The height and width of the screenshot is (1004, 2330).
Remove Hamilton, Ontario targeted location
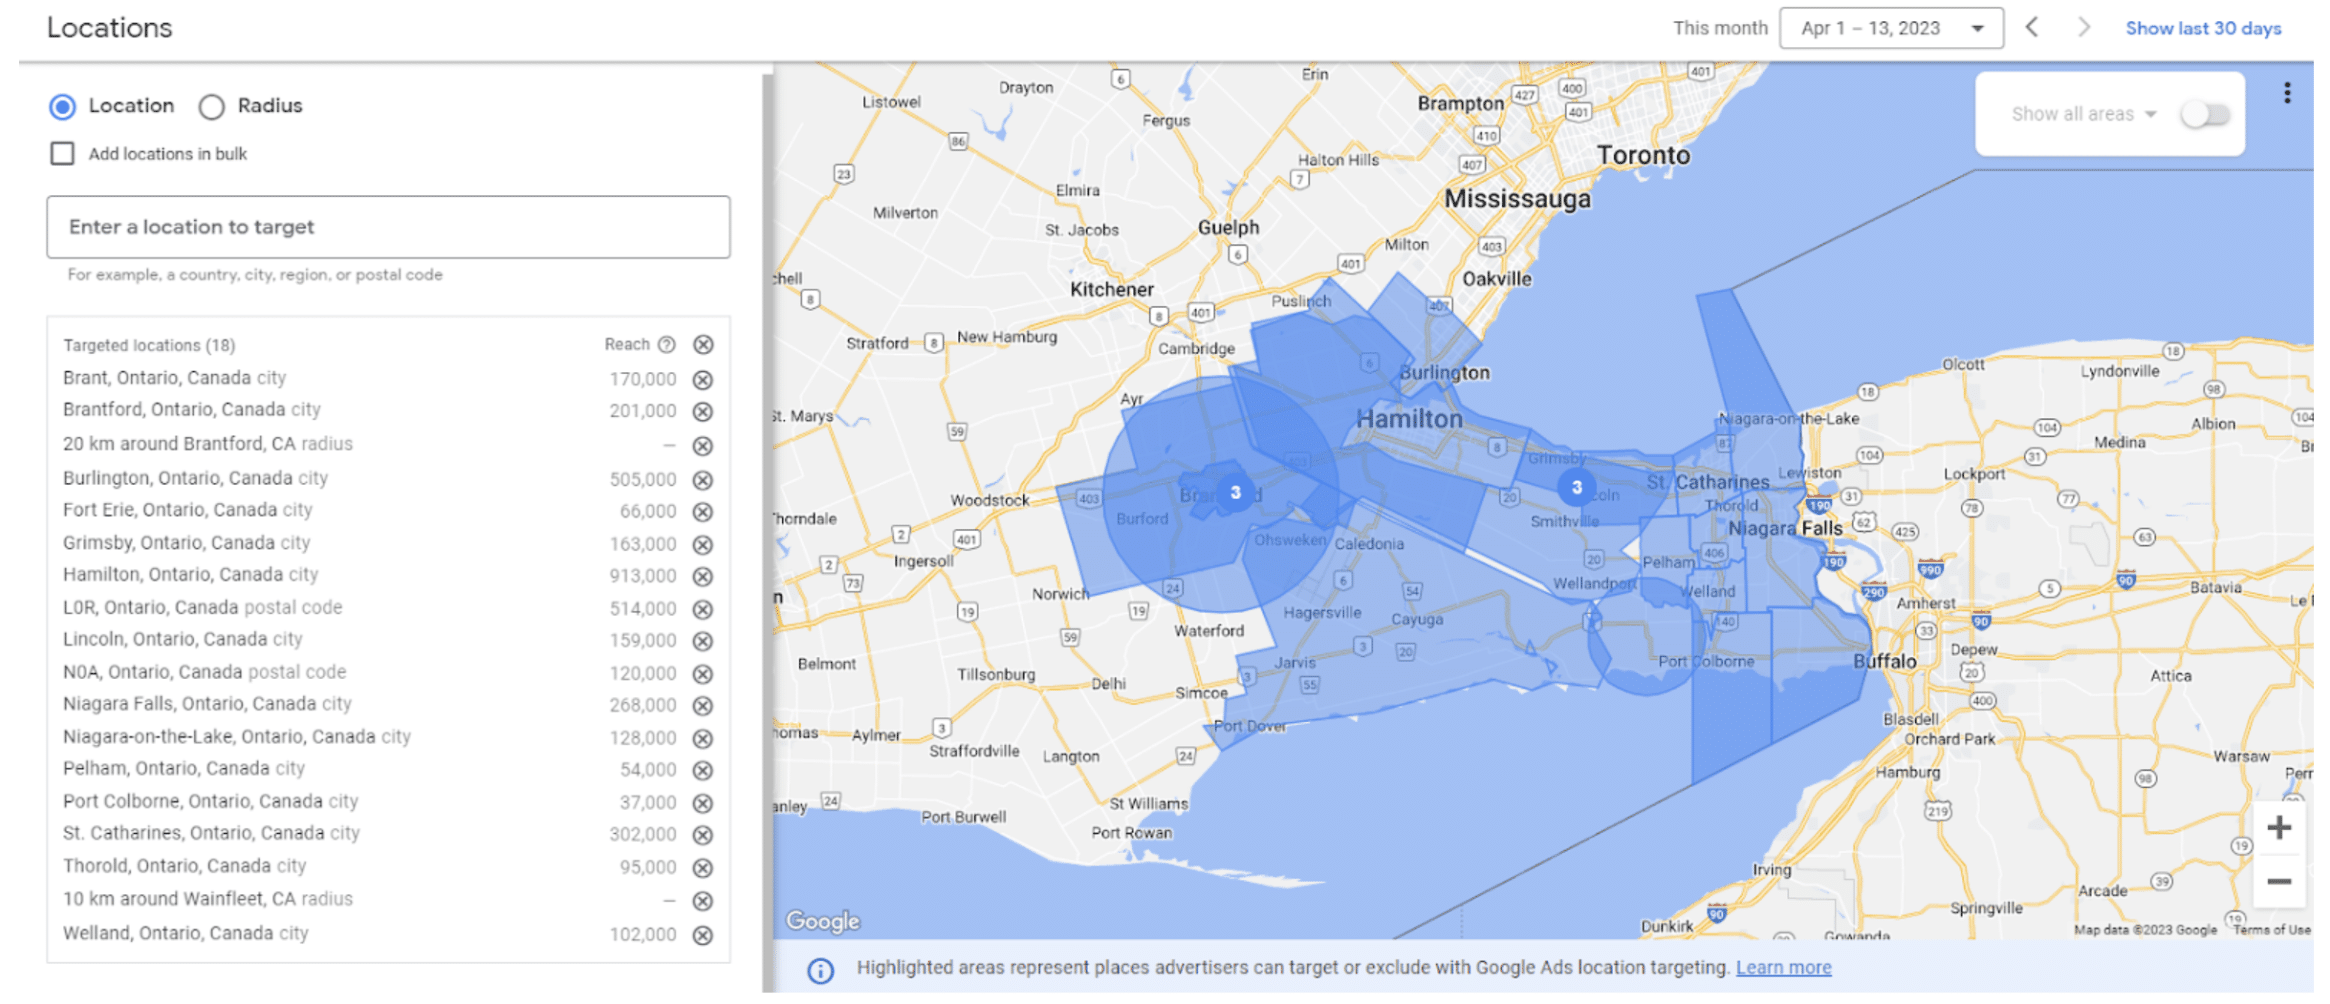(703, 576)
